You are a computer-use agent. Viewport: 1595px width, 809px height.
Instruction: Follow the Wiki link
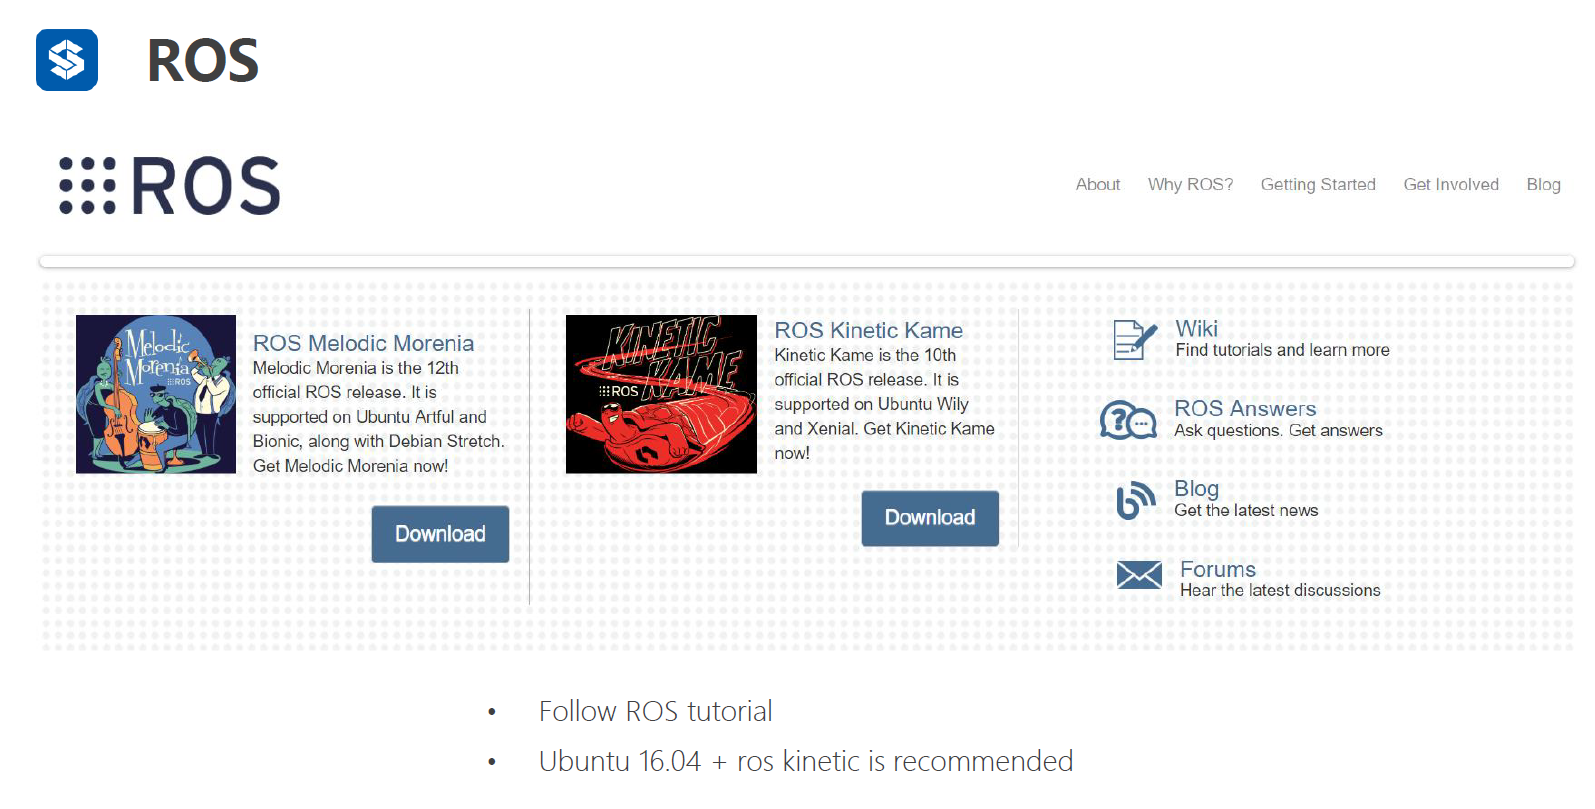coord(1196,329)
